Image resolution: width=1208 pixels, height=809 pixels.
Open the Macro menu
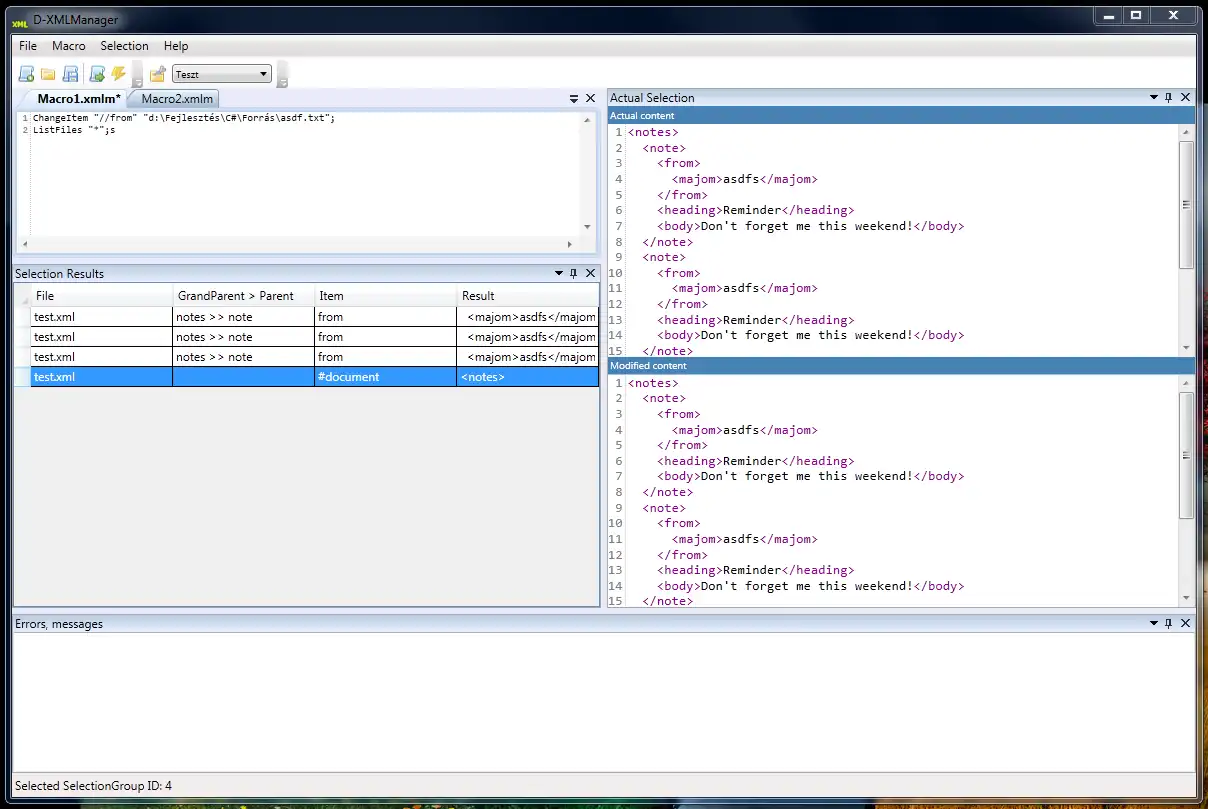69,46
